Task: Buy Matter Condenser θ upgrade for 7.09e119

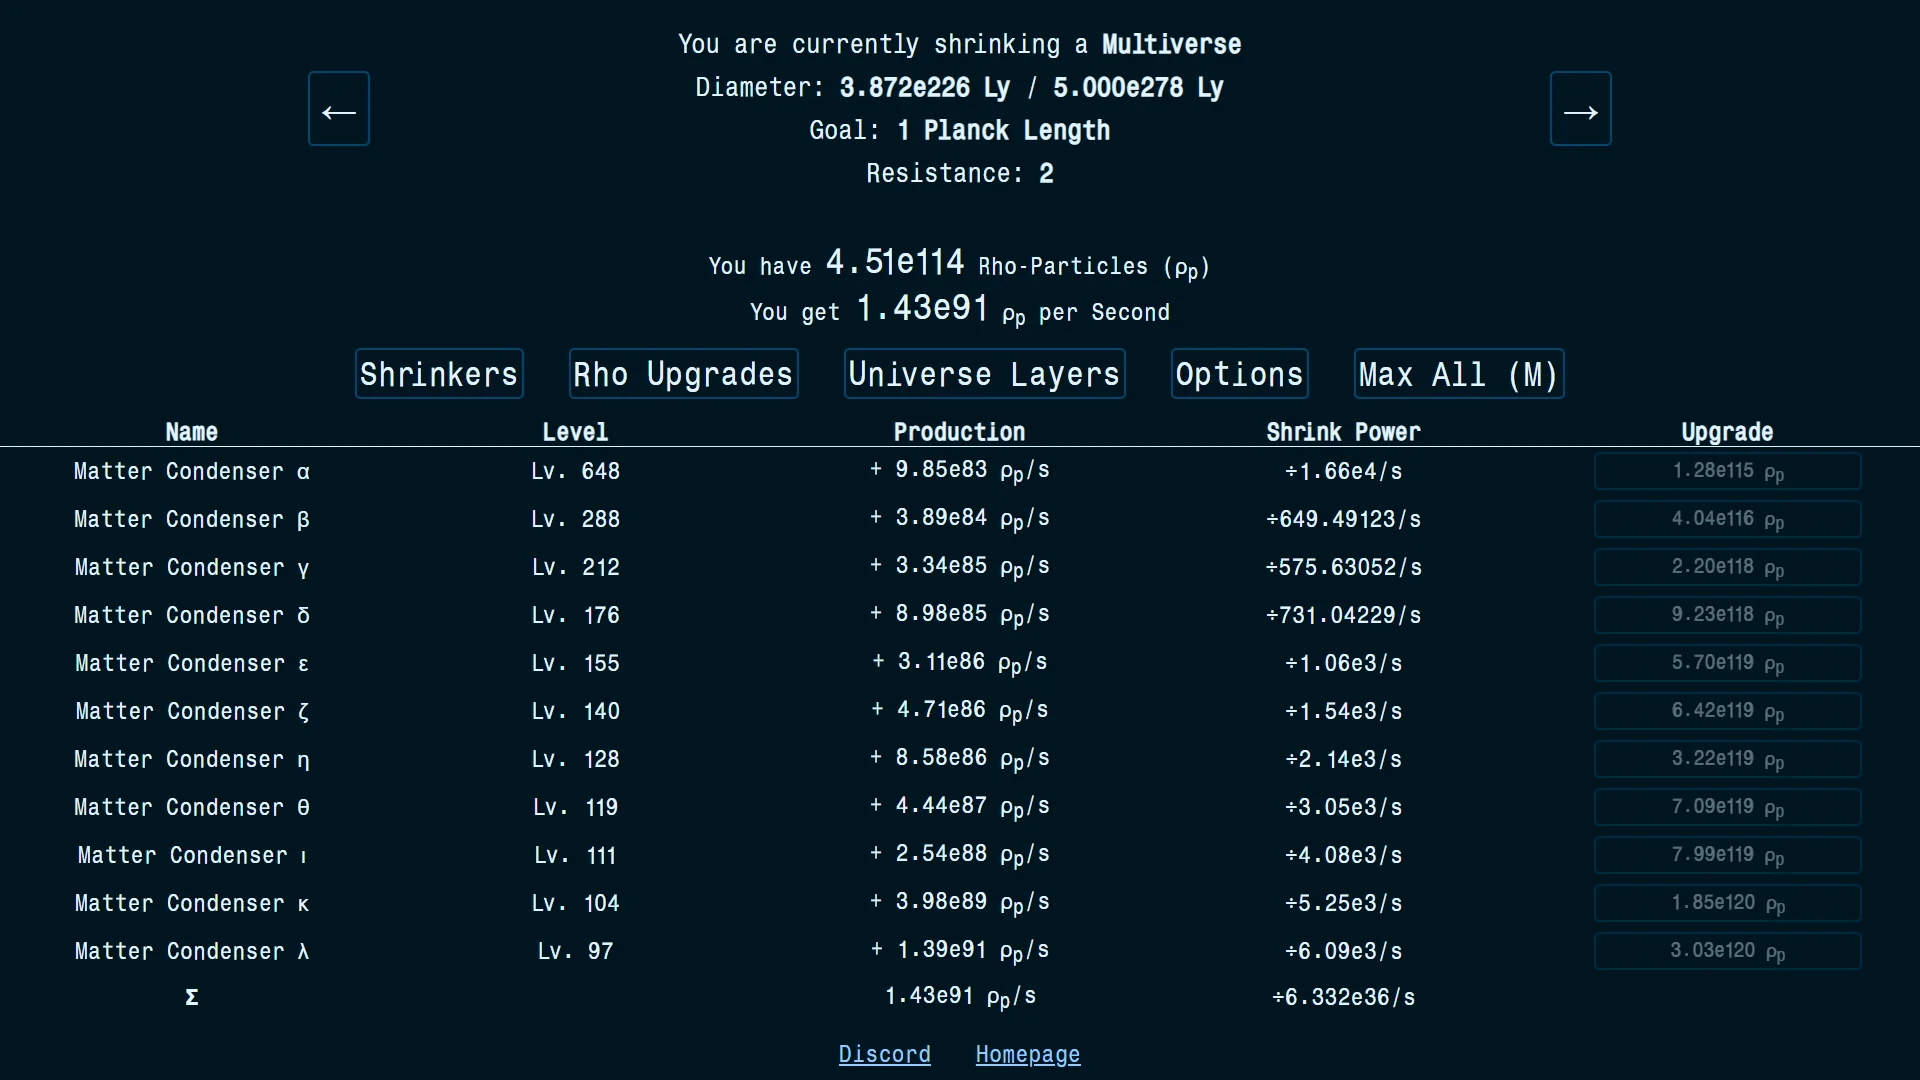Action: click(x=1727, y=807)
